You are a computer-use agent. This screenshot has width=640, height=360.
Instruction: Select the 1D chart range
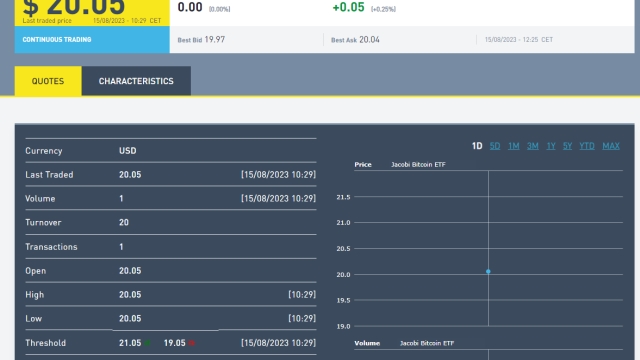477,146
